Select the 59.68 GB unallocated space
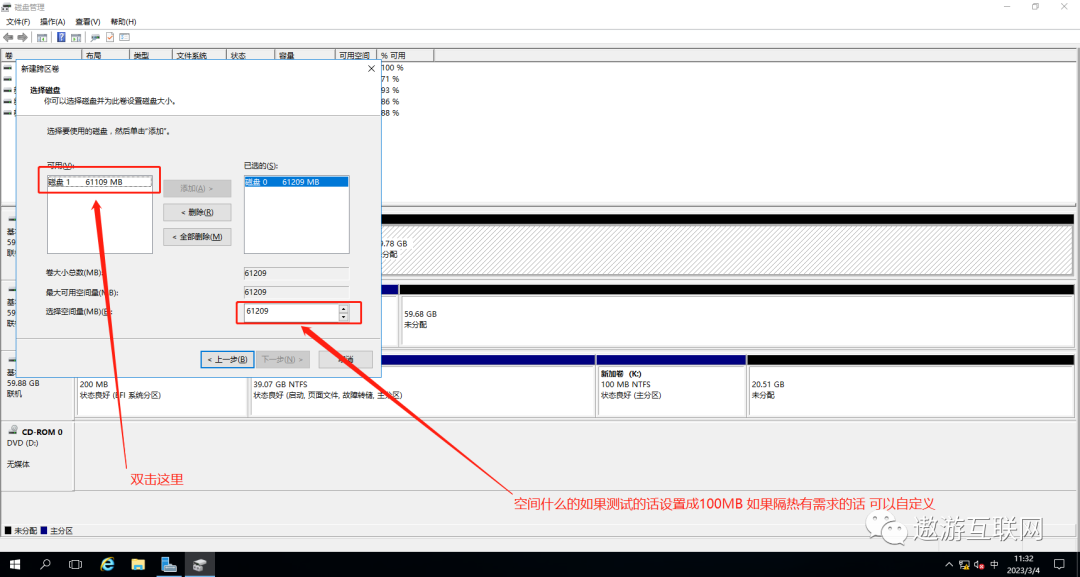Screen dimensions: 1080x577 (x=736, y=319)
